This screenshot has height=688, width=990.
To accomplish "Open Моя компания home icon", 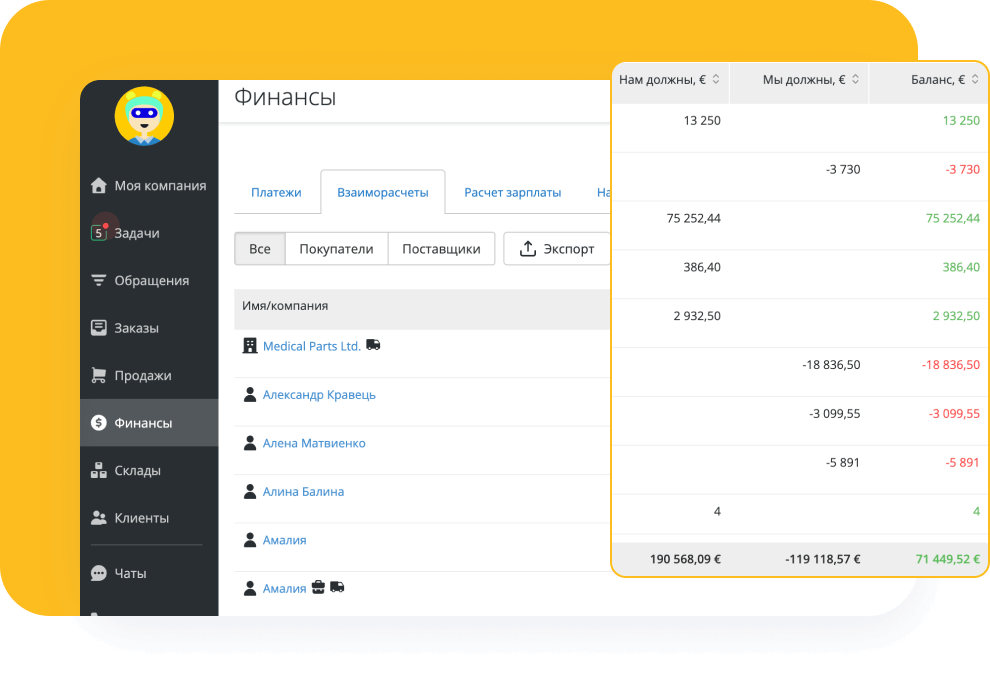I will [99, 185].
